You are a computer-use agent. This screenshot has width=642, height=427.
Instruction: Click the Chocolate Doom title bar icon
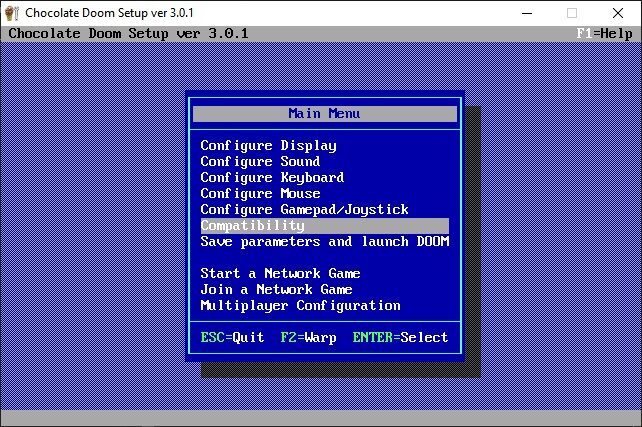(x=12, y=13)
